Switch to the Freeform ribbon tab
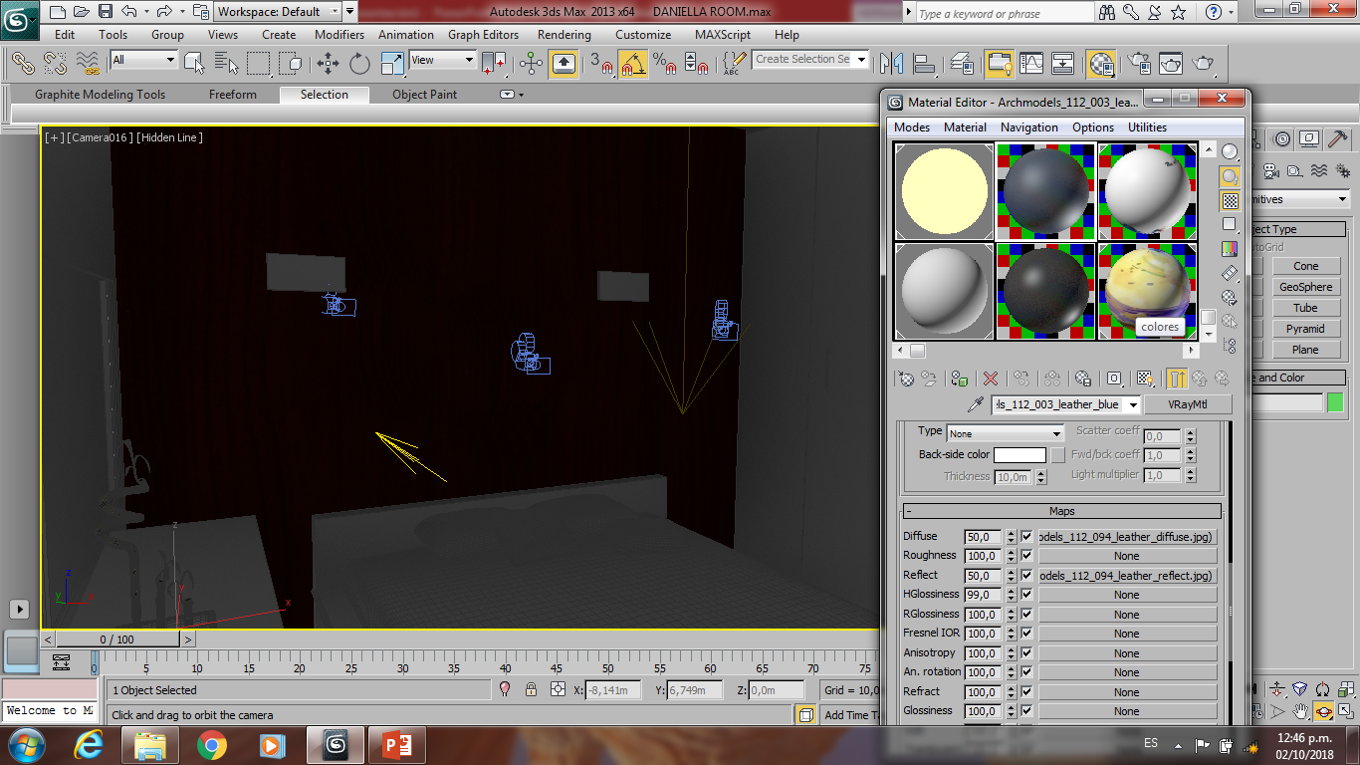Screen dimensions: 1360x765 (x=233, y=95)
